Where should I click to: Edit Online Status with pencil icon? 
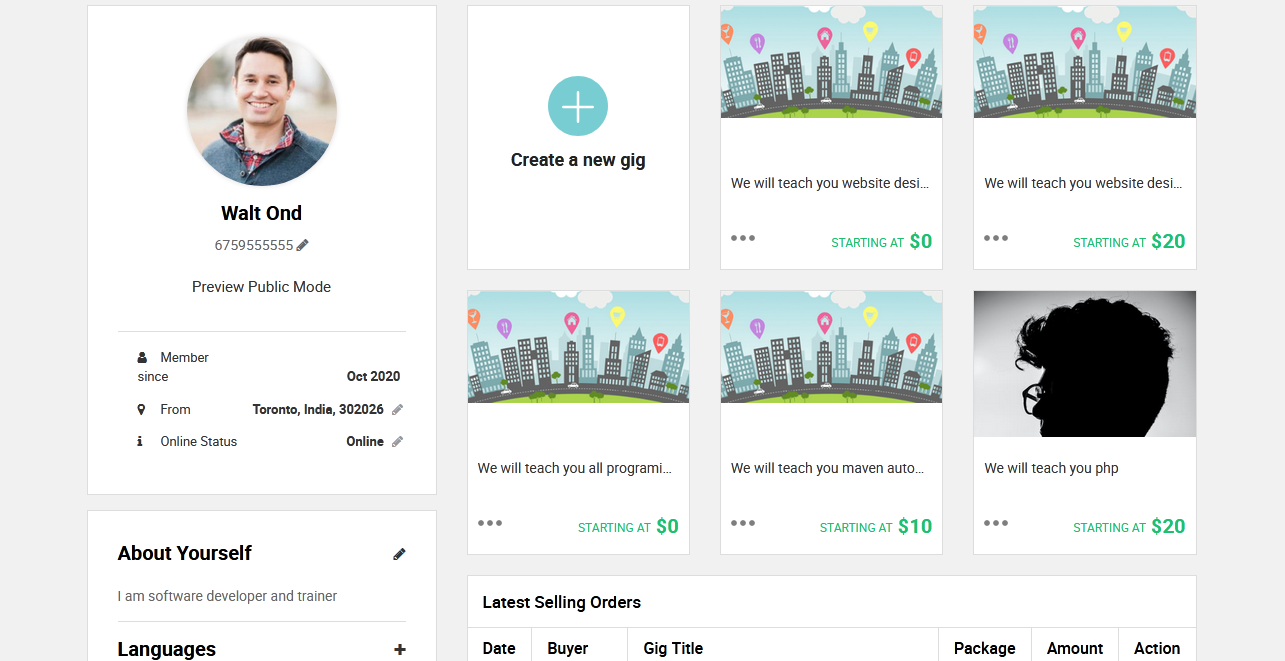(397, 441)
